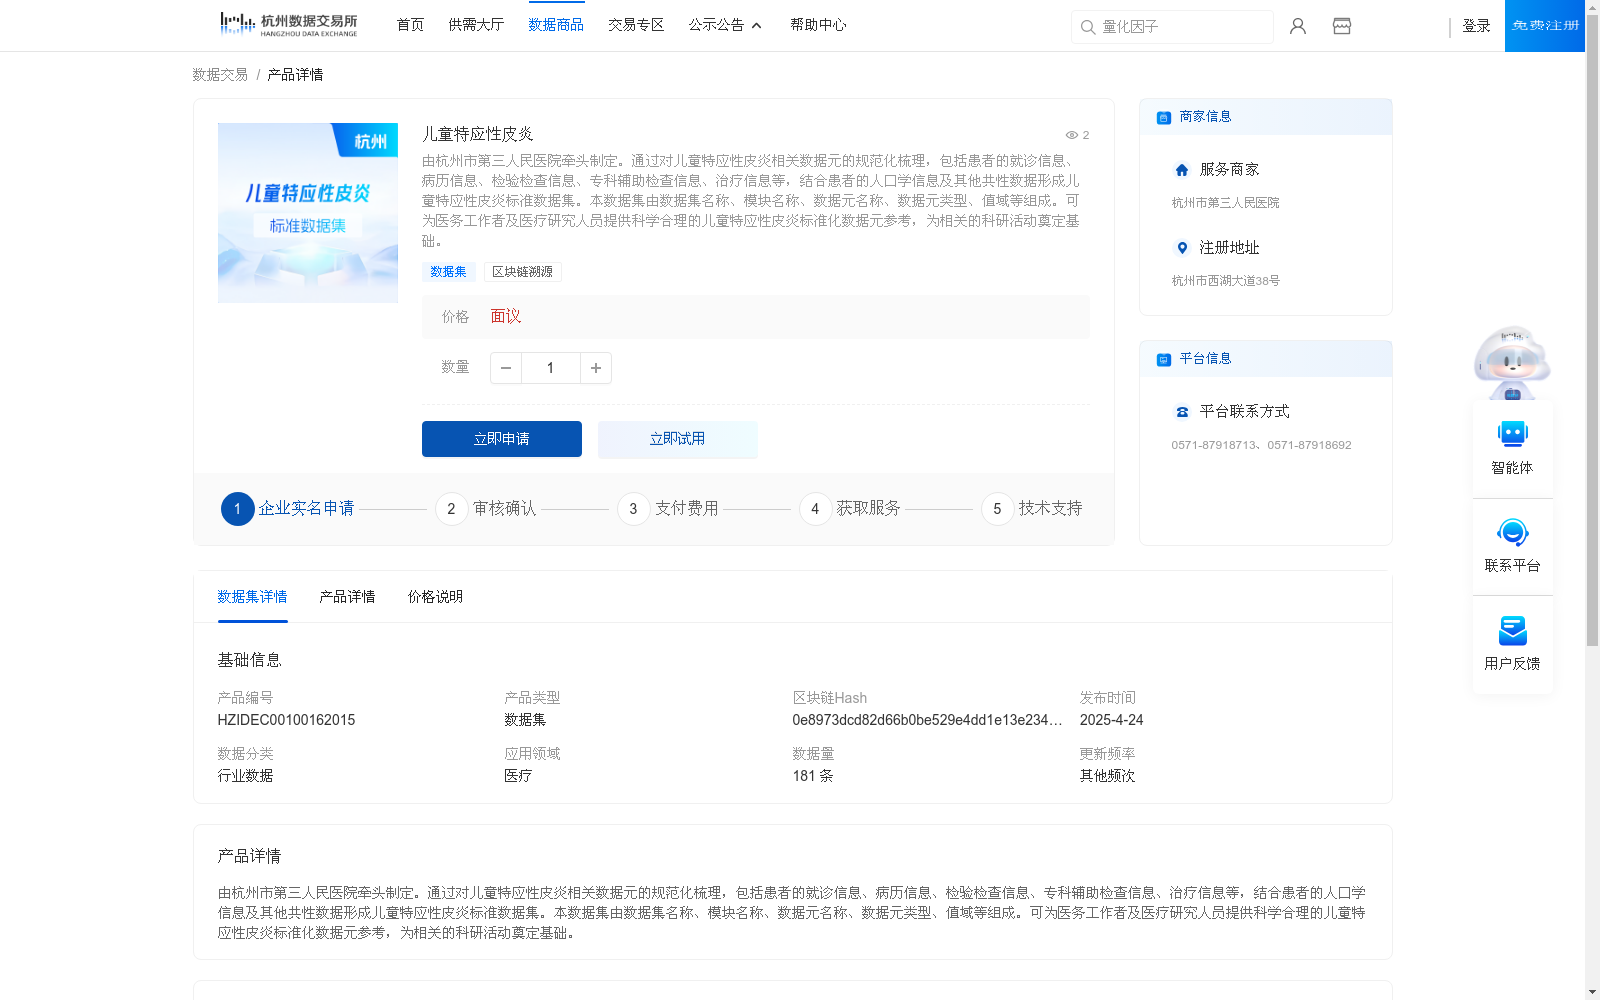Open 供需大厅 navigation item

click(476, 25)
